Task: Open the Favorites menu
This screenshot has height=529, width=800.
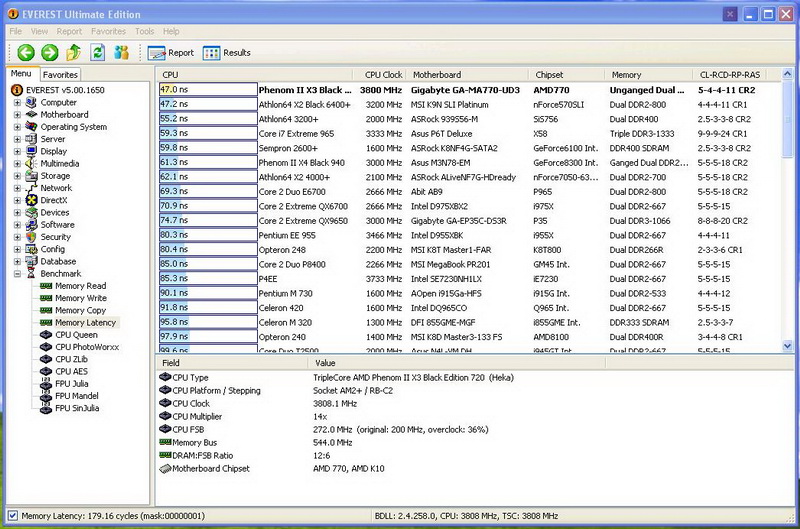Action: (x=108, y=31)
